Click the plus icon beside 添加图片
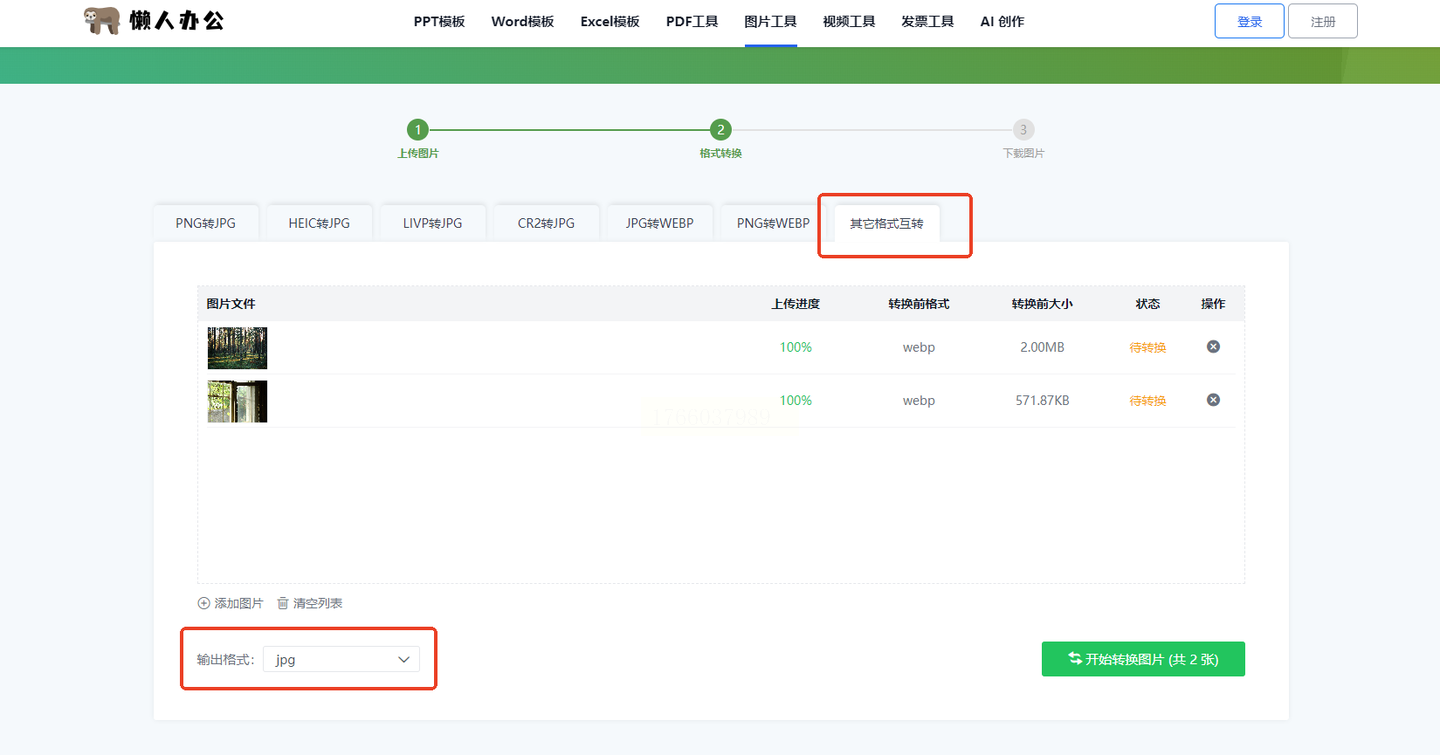 204,603
